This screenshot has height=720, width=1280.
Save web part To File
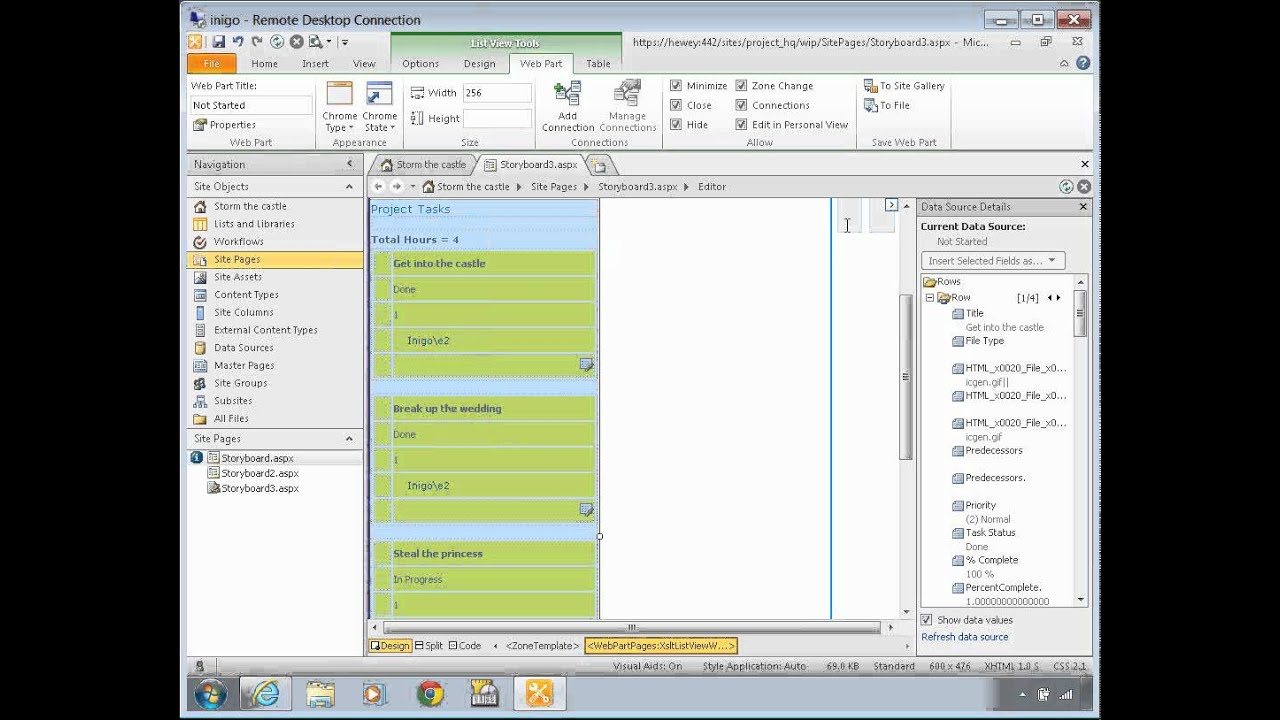(x=887, y=105)
